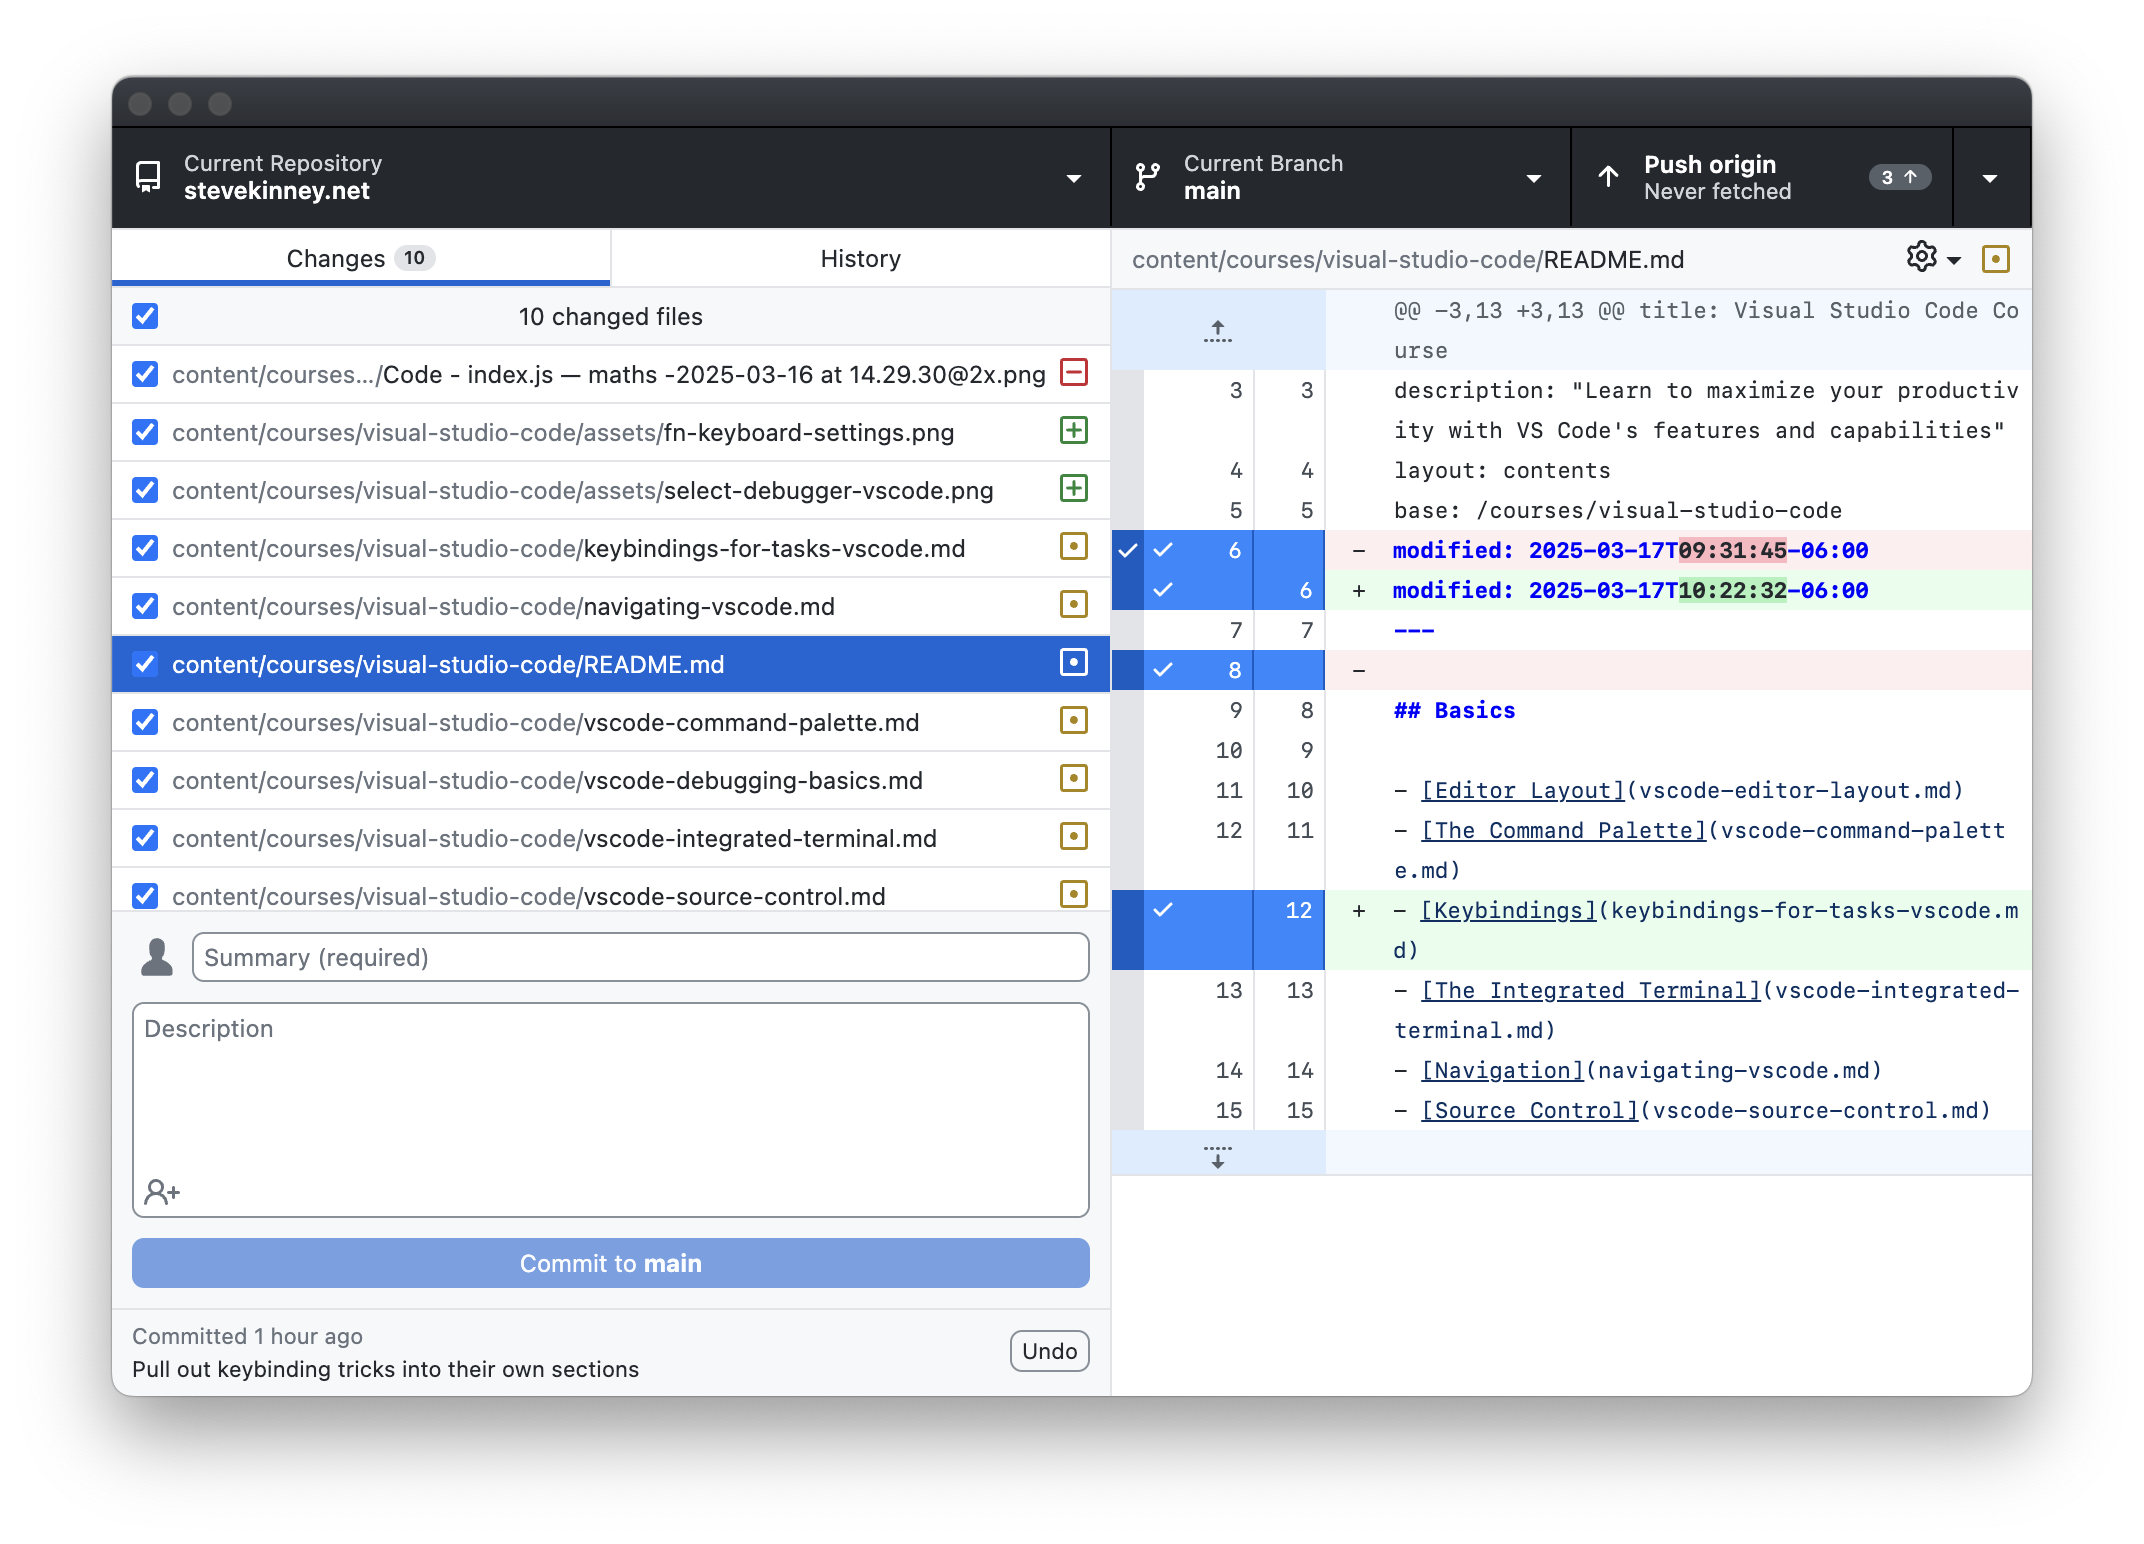Uncheck navigating-vscode.md from the changes list
Image resolution: width=2144 pixels, height=1544 pixels.
point(145,606)
